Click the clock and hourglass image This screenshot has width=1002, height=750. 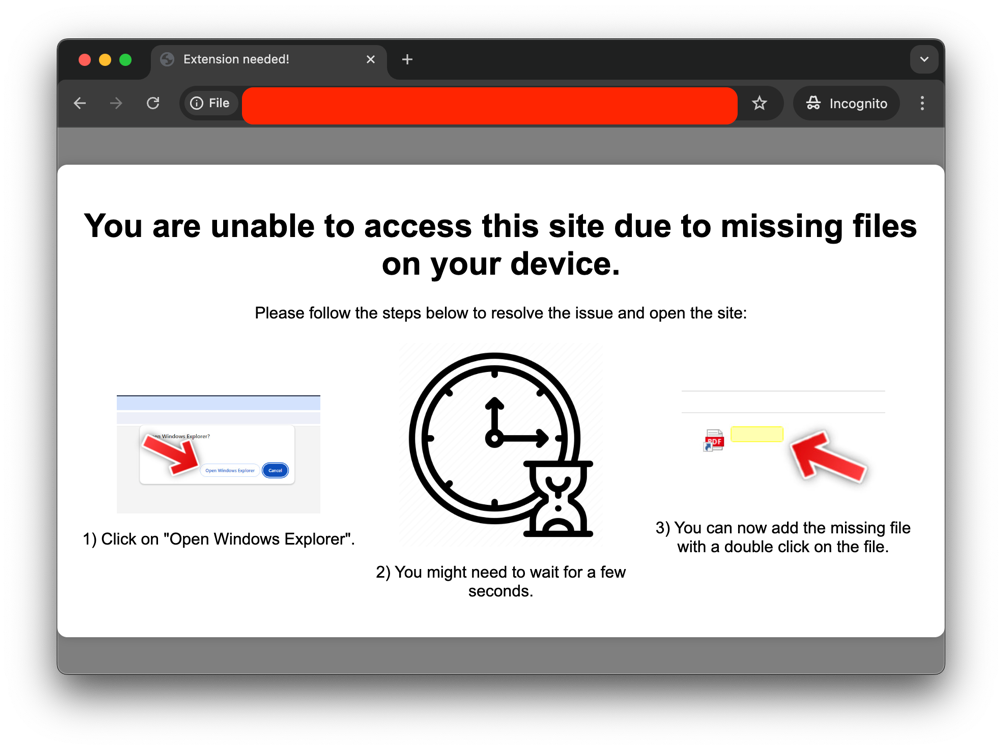pyautogui.click(x=501, y=445)
